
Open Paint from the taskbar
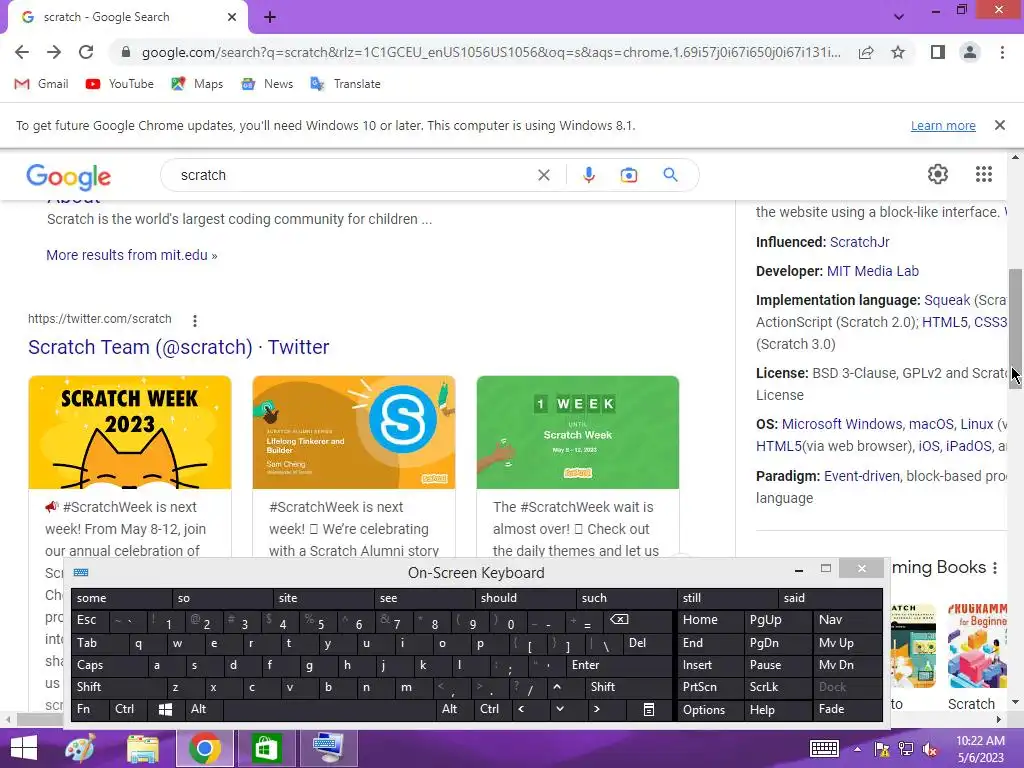tap(80, 748)
